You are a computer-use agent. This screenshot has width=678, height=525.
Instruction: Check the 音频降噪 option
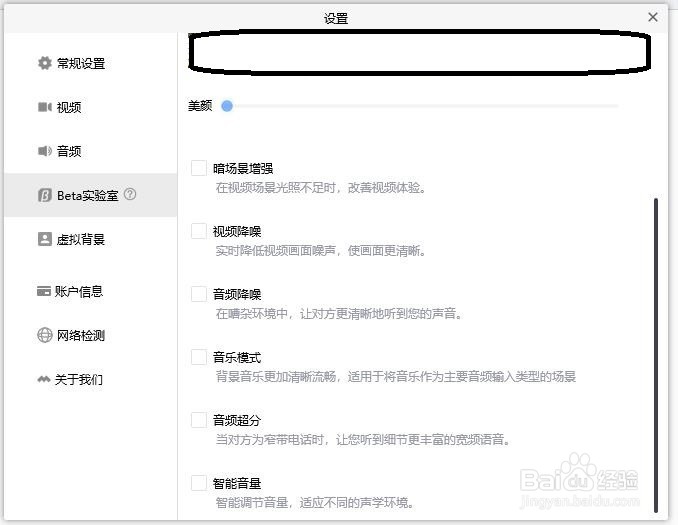point(199,294)
